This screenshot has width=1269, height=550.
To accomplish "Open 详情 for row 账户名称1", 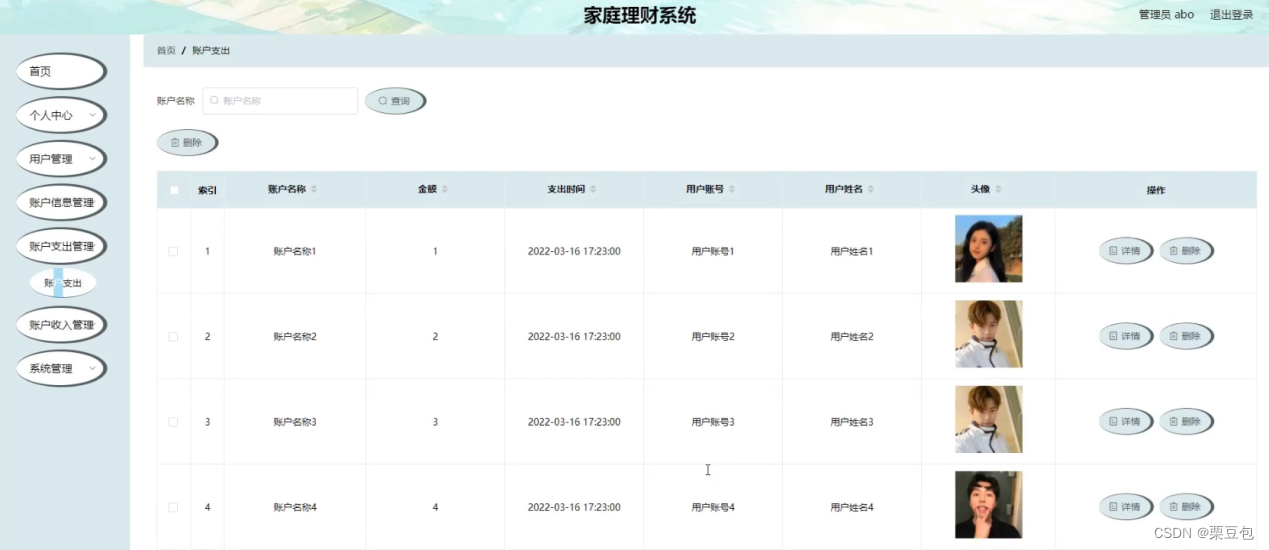I will click(x=1125, y=251).
